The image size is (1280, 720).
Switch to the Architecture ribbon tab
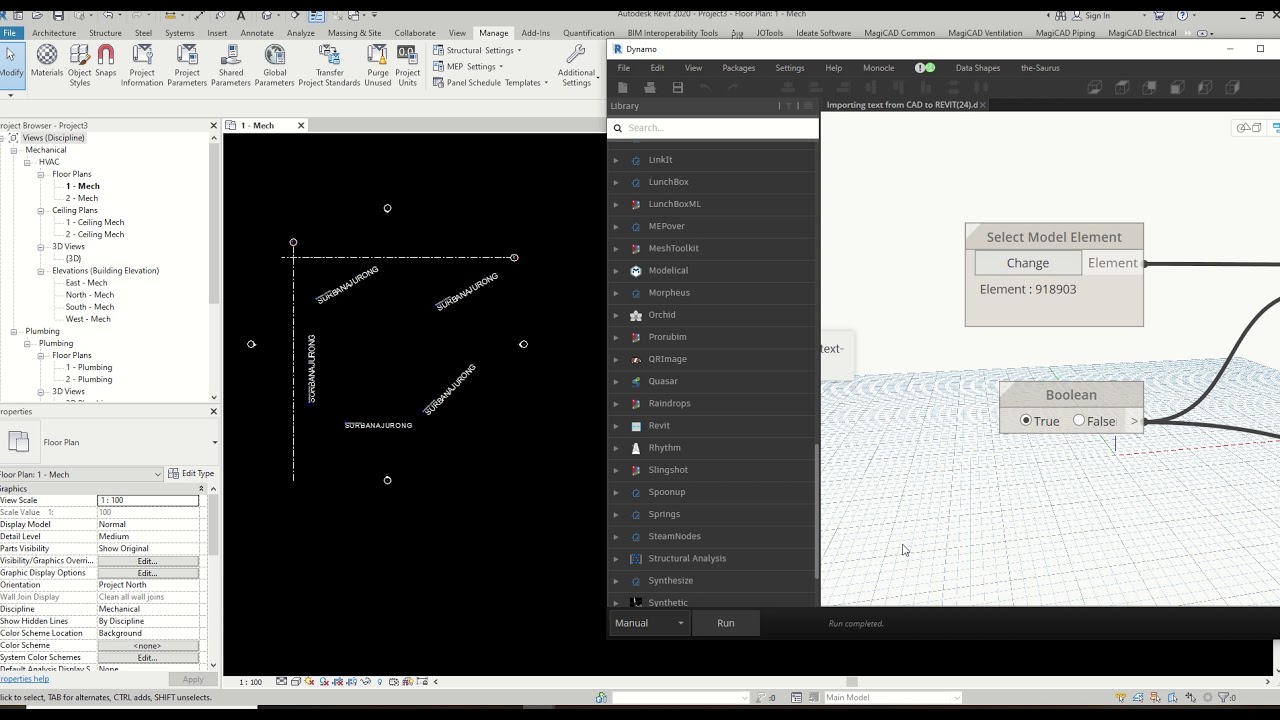(x=54, y=33)
